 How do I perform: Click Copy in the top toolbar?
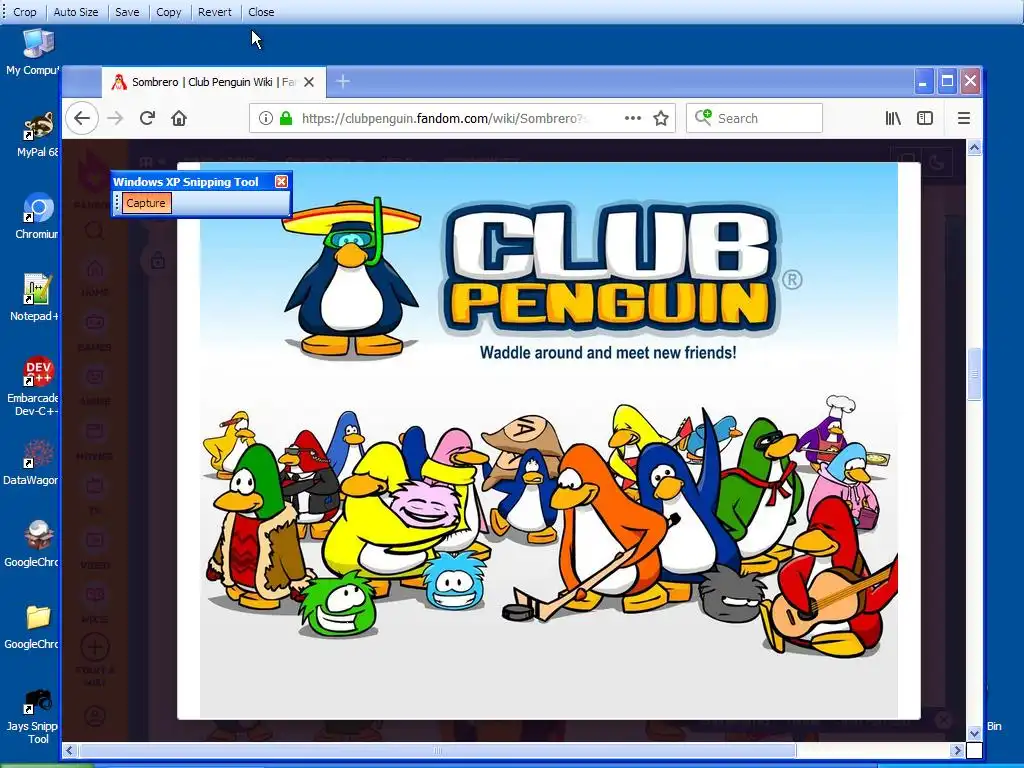168,12
